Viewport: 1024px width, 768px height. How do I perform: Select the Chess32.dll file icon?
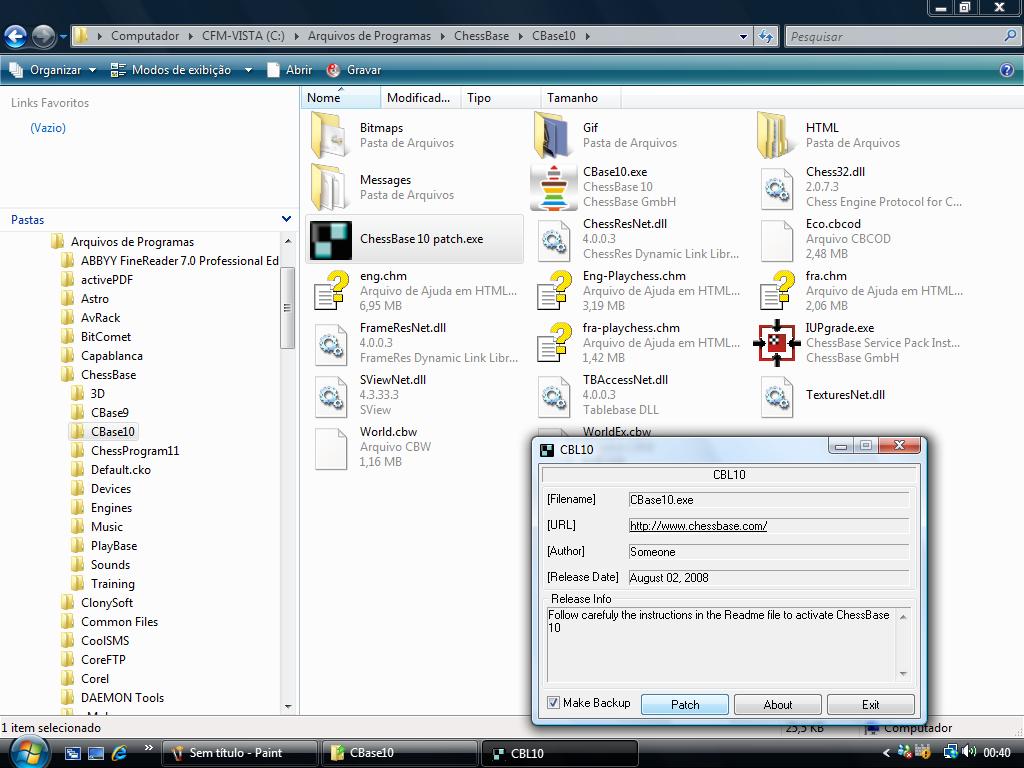pos(776,188)
